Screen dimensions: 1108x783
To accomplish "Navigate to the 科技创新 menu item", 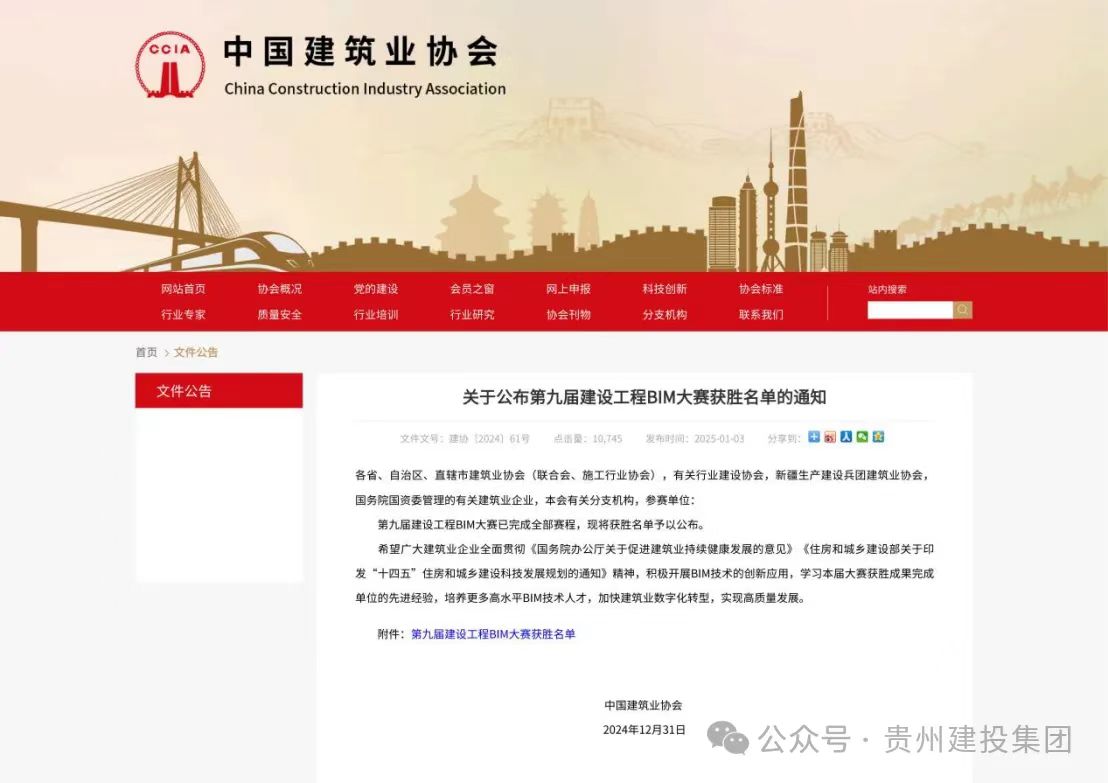I will (x=664, y=289).
